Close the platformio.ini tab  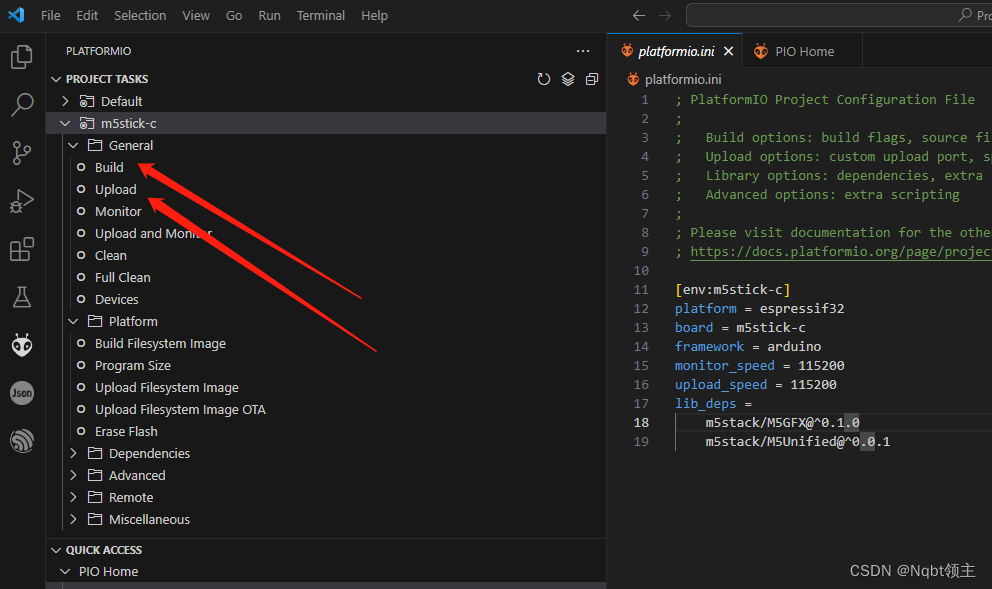click(728, 51)
